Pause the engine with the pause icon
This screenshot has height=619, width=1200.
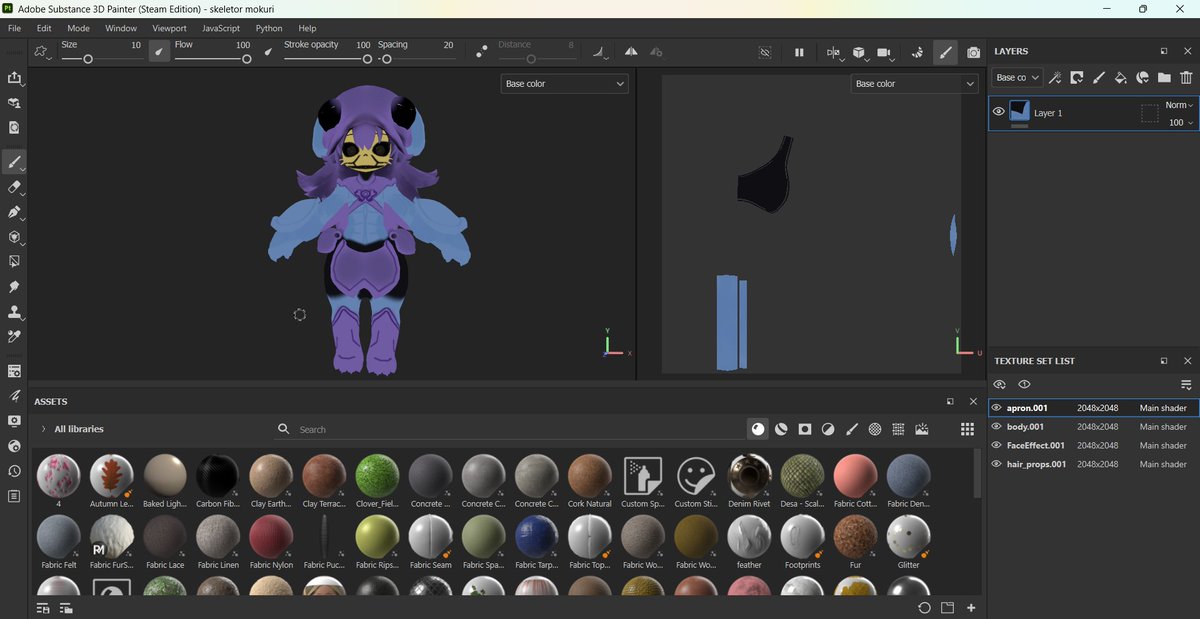click(799, 52)
